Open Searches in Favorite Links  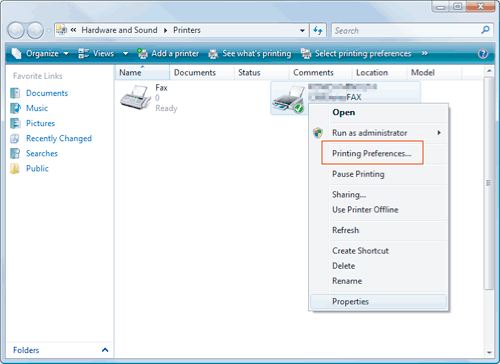click(x=42, y=153)
